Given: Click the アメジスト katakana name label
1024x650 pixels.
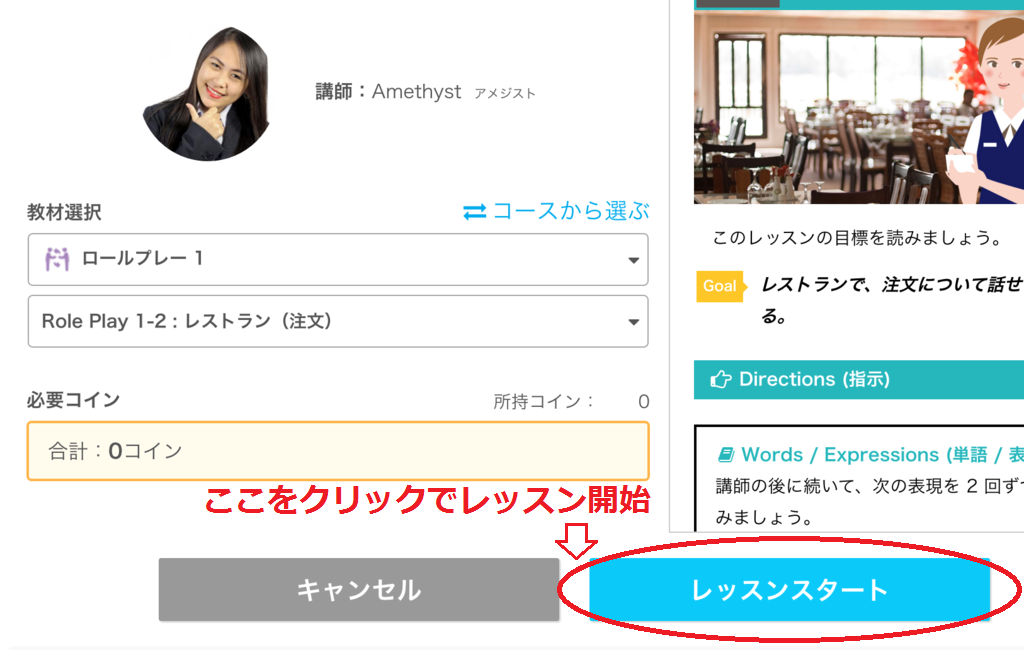Looking at the screenshot, I should [x=504, y=93].
